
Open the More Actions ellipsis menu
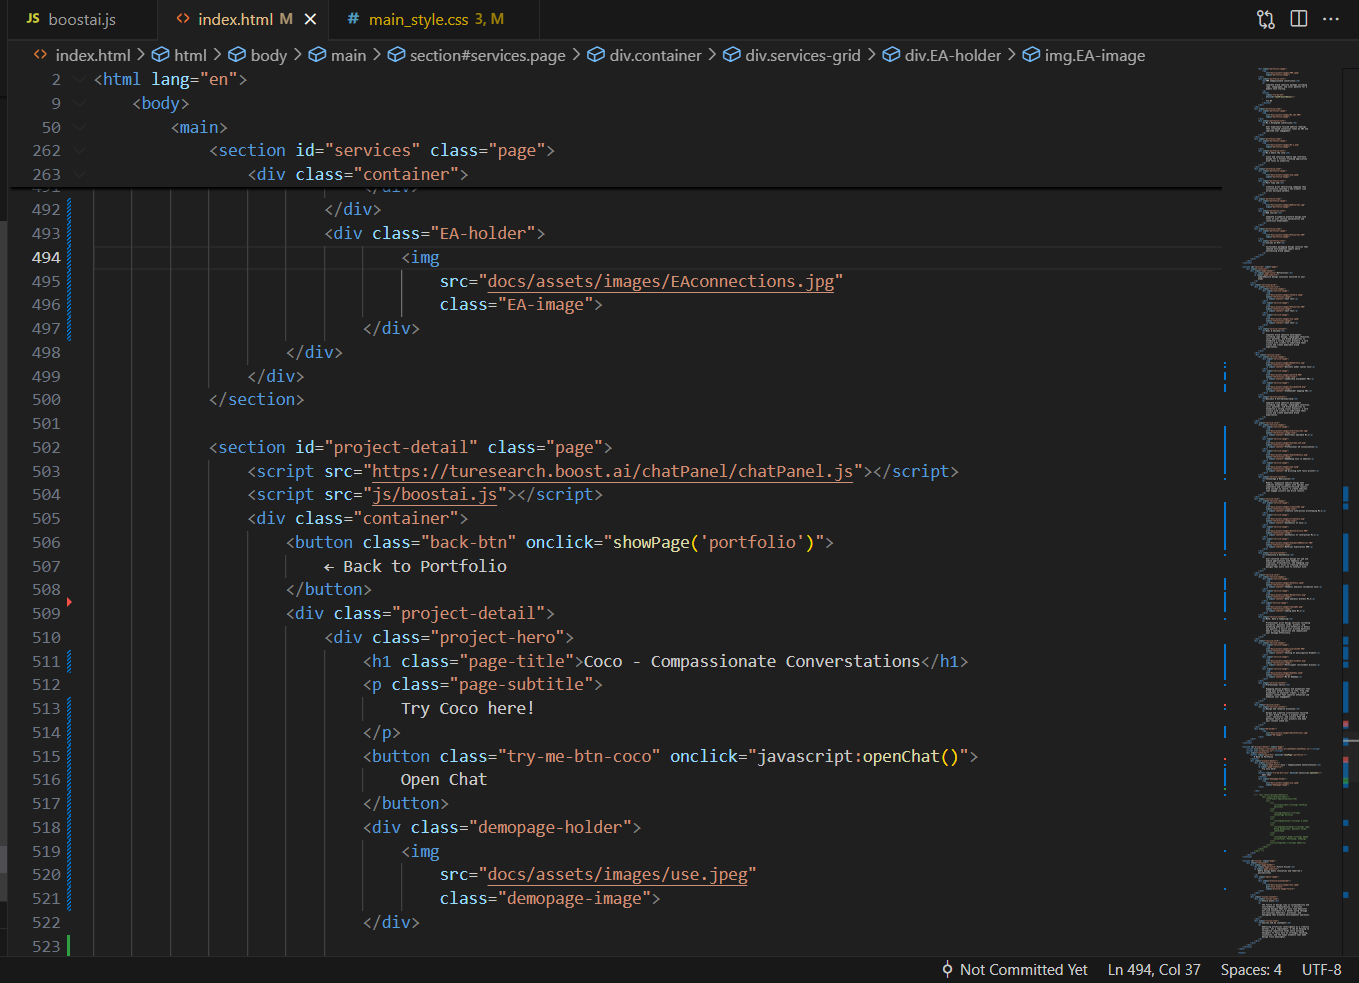tap(1331, 19)
